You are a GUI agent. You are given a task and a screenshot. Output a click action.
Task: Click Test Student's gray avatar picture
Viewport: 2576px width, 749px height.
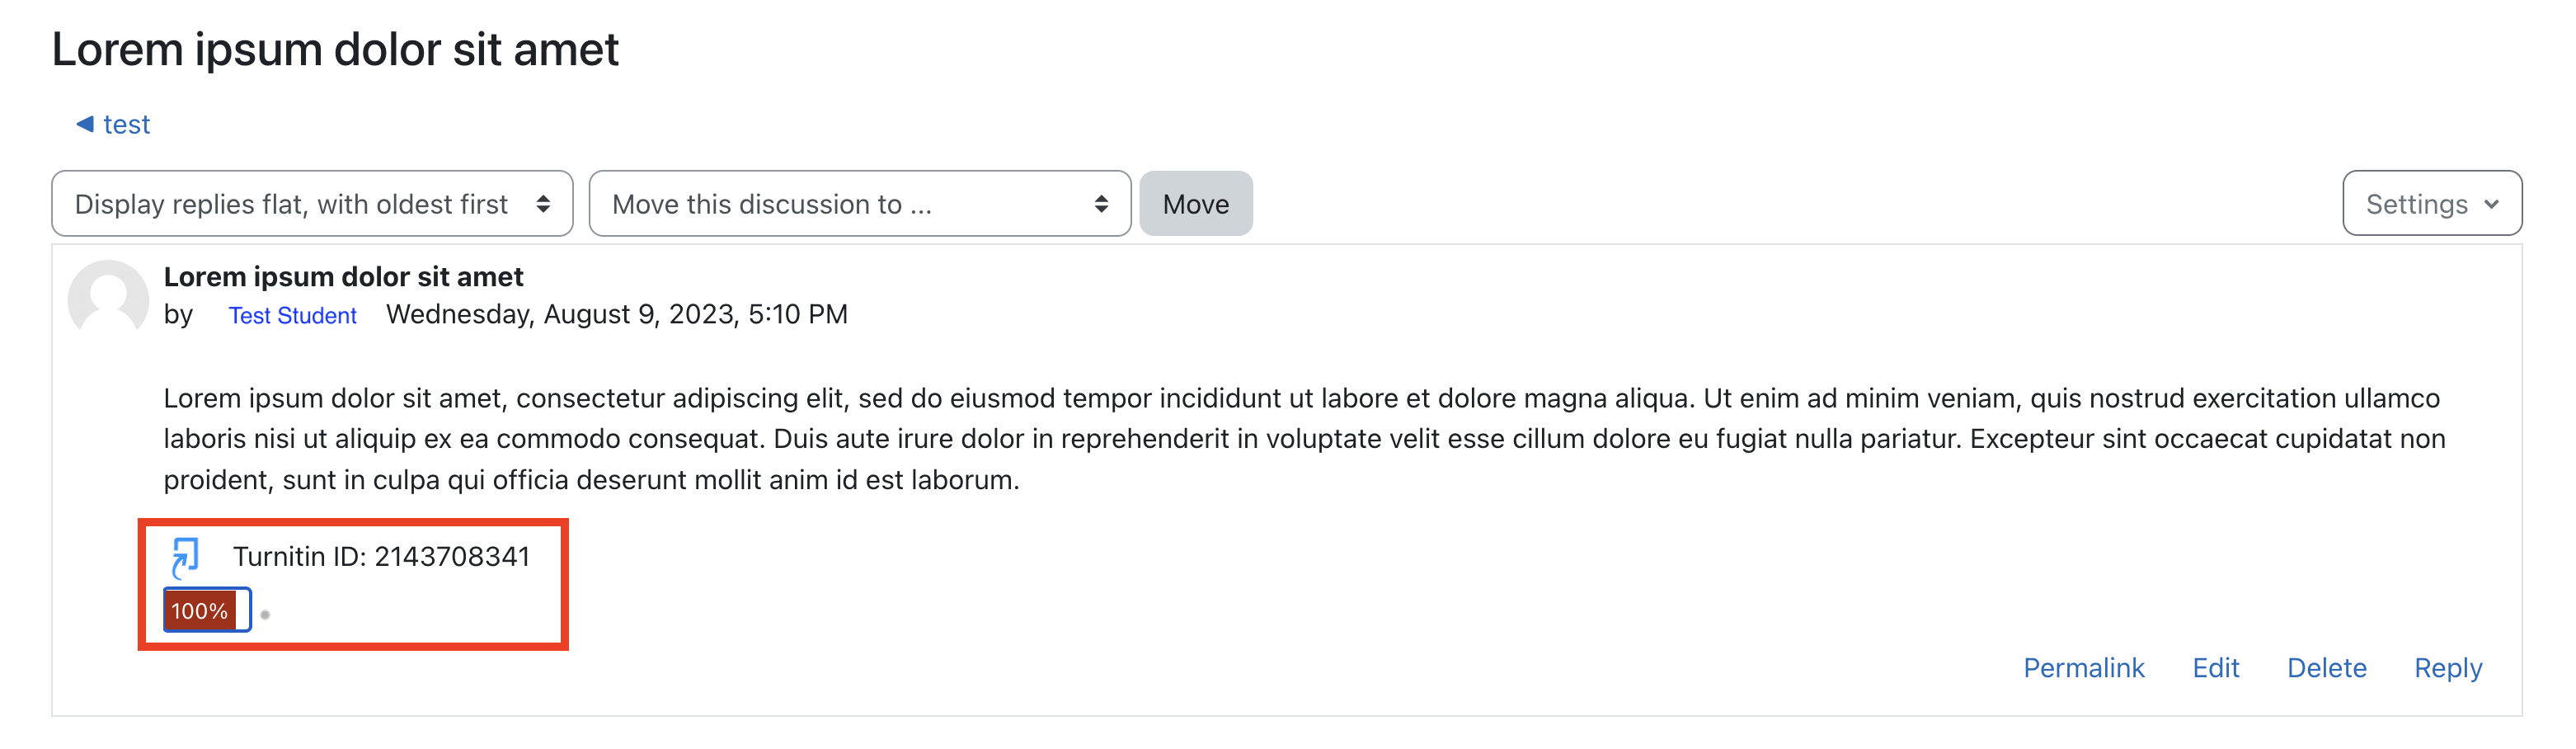108,297
